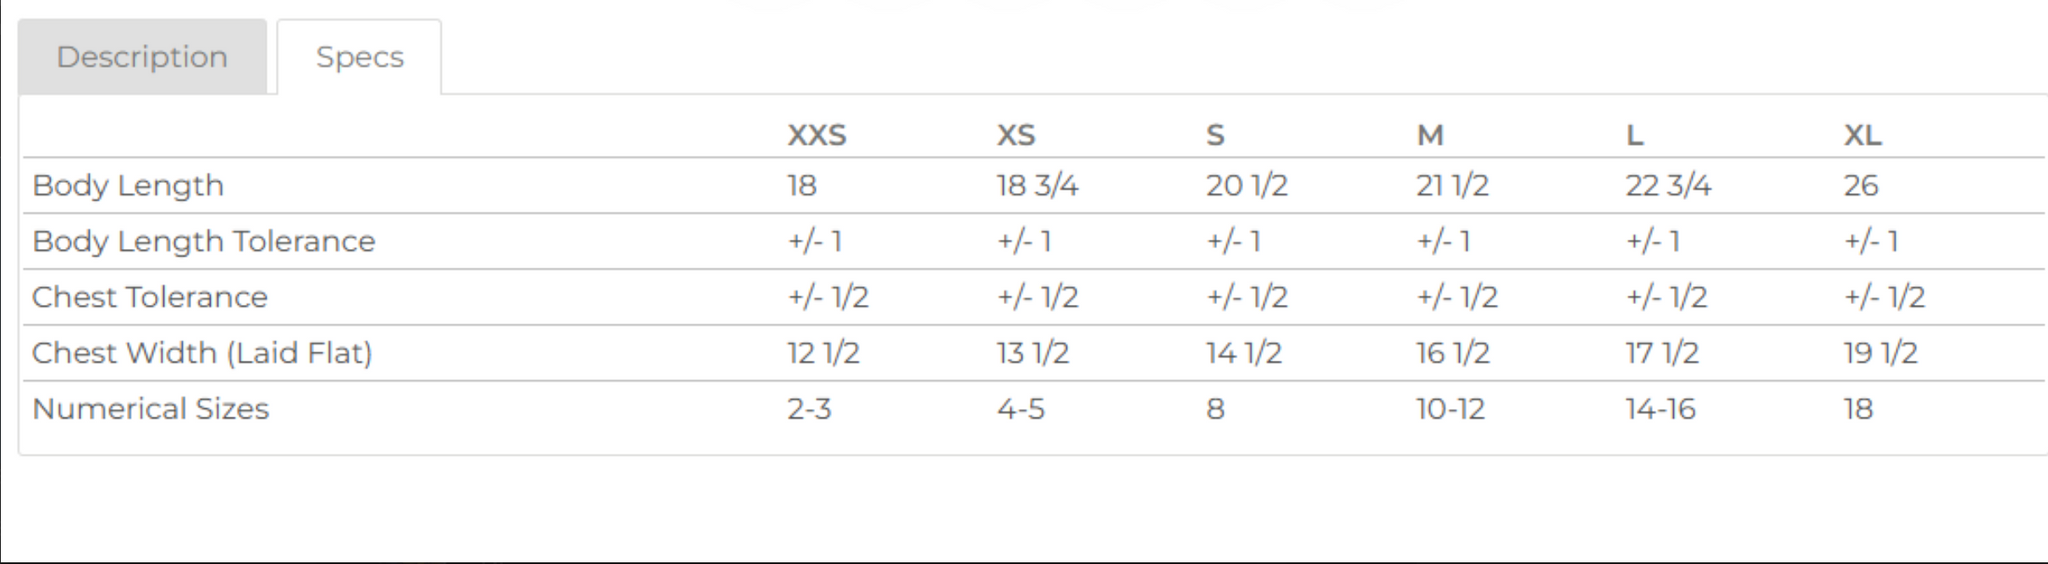Click the Numerical Sizes row label
The height and width of the screenshot is (564, 2048).
[x=151, y=409]
